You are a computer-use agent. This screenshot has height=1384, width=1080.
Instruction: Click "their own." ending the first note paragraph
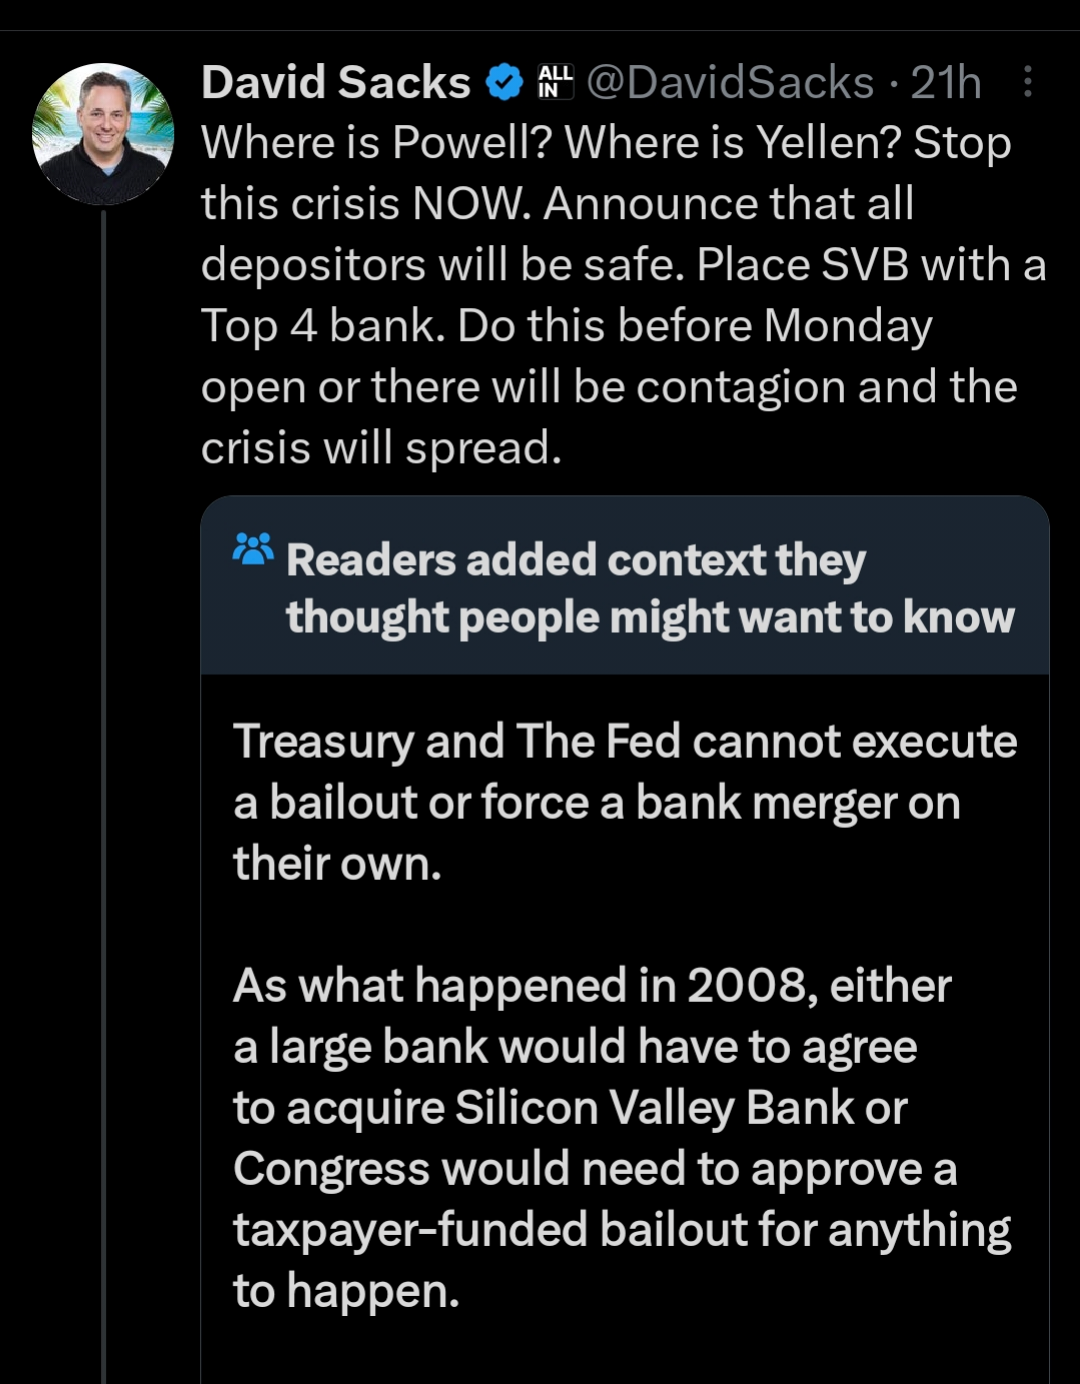[x=337, y=863]
